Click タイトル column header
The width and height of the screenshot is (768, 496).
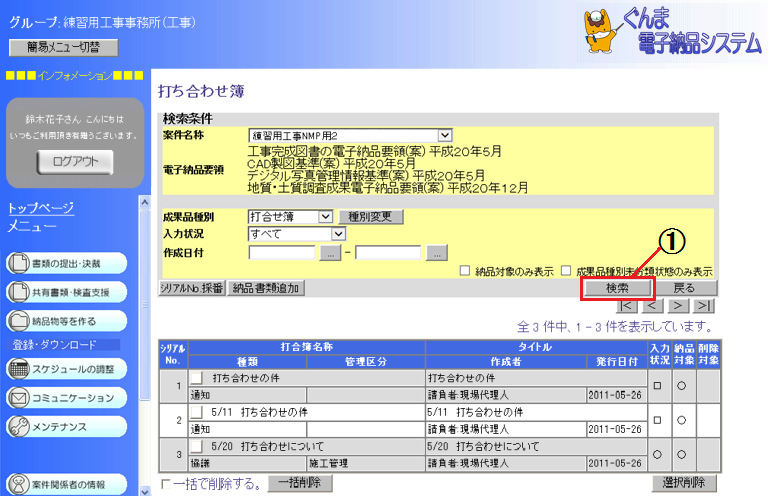(536, 347)
